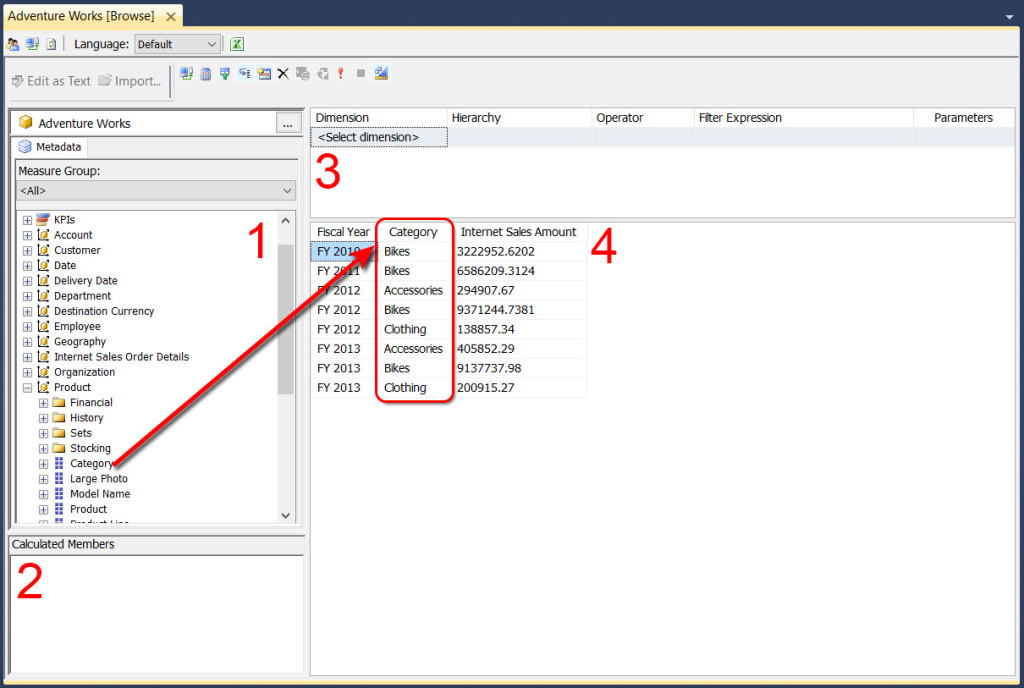Click the Reconnect icon in top toolbar
The image size is (1024, 688).
(32, 44)
